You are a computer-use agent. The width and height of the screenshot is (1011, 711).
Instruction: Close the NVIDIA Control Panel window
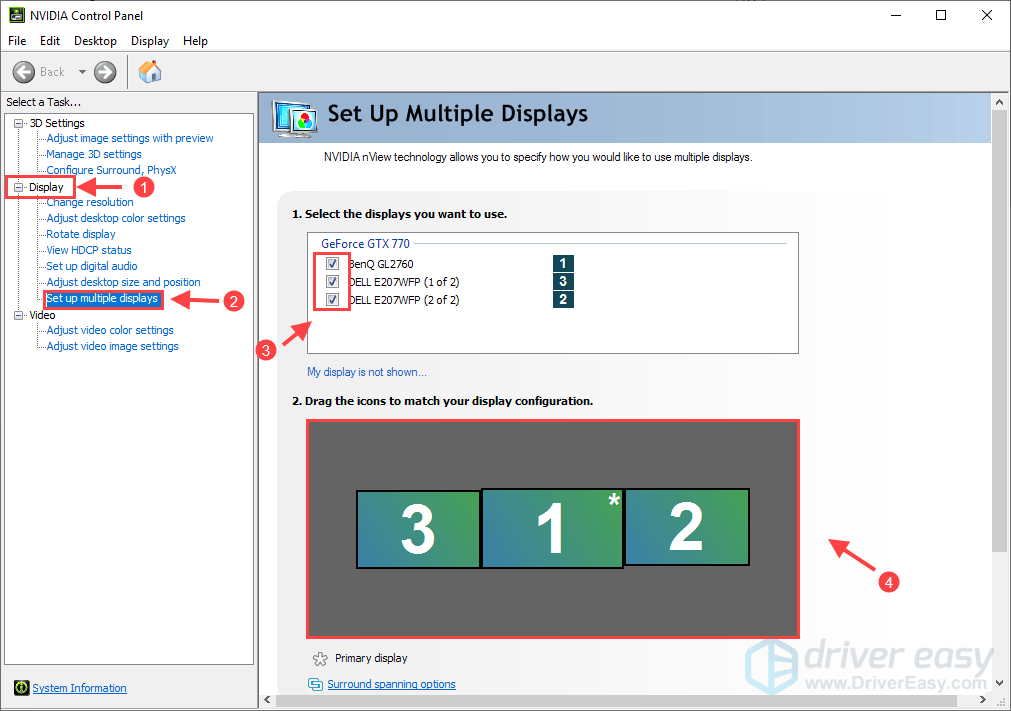click(986, 15)
